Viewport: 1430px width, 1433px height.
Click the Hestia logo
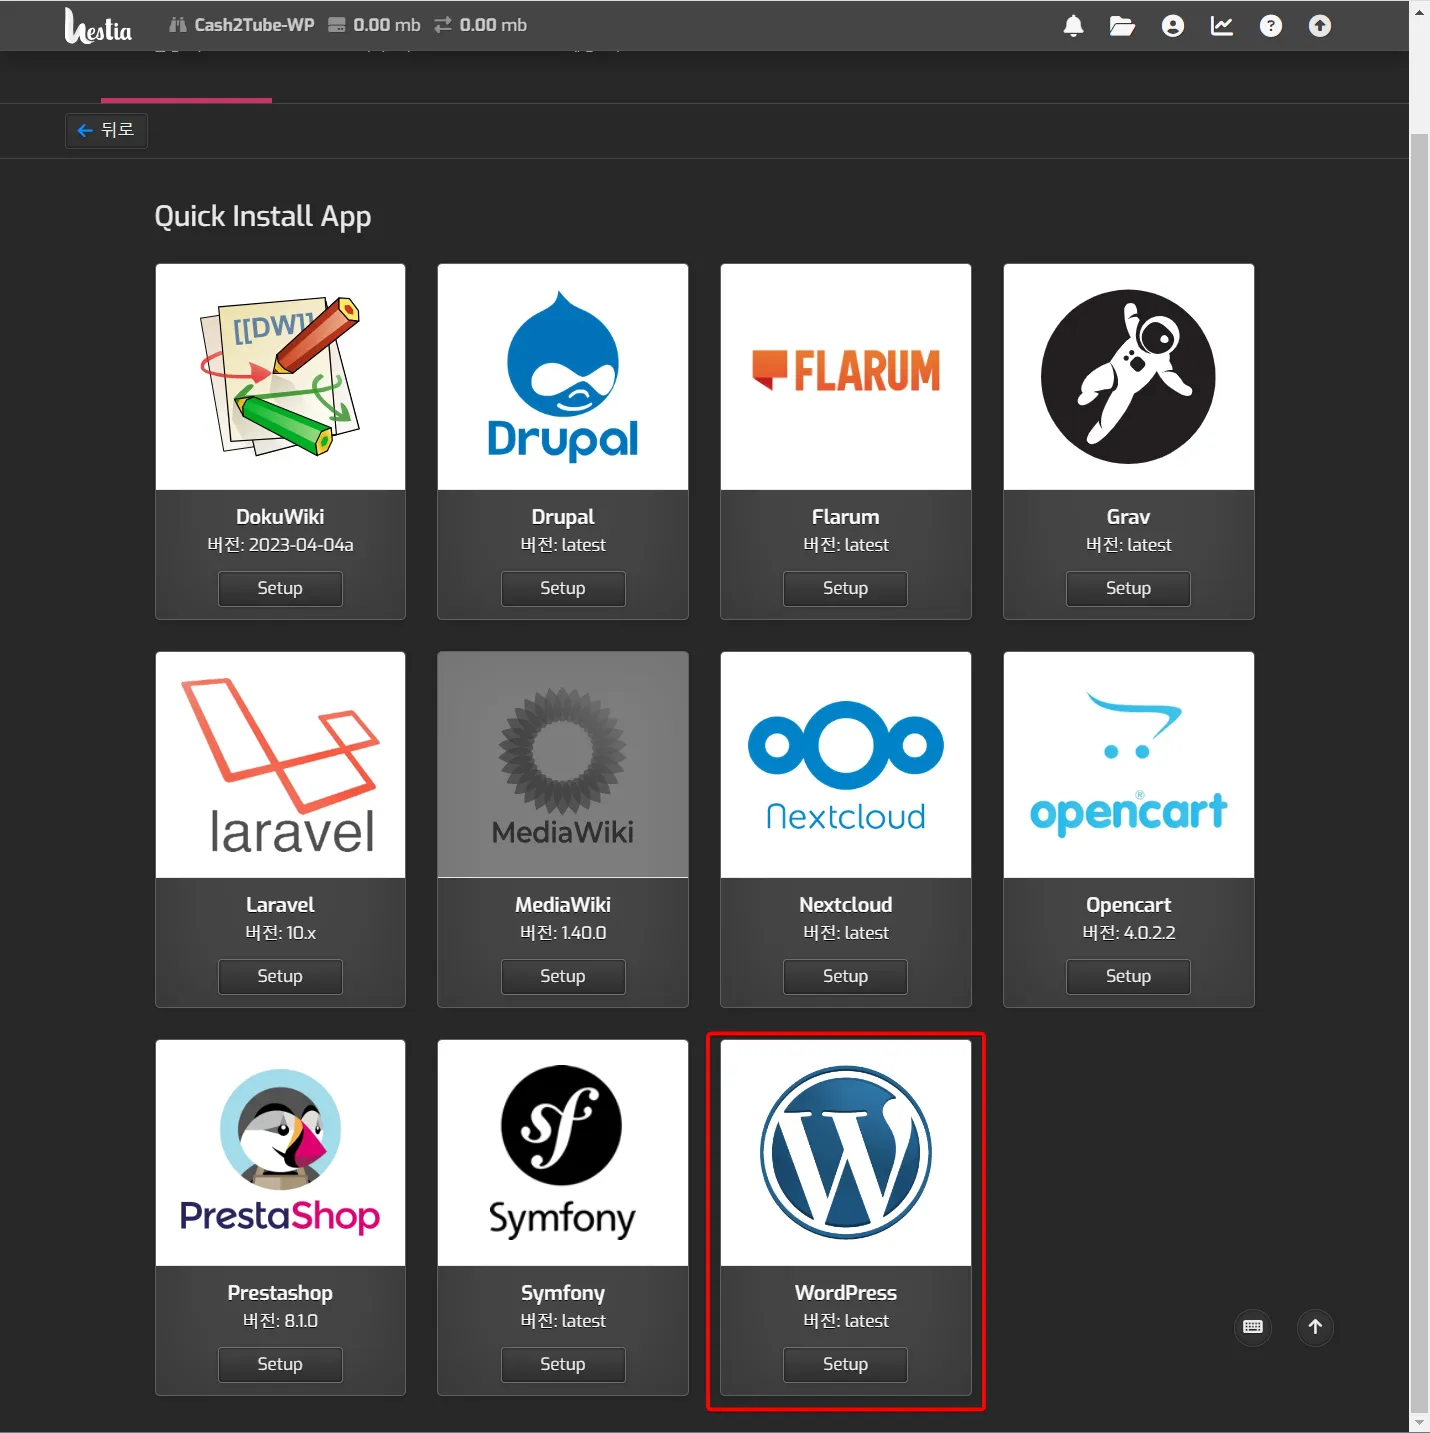(x=98, y=26)
